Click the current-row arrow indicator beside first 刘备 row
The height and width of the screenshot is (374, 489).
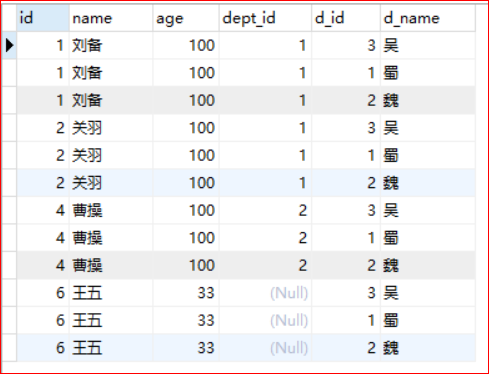click(9, 45)
